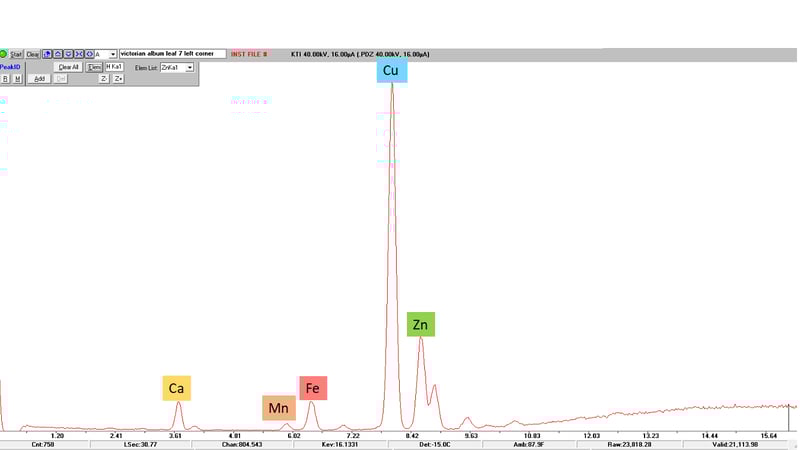This screenshot has height=450, width=800.
Task: Click the blue down-arrow vertical scale icon
Action: point(68,54)
